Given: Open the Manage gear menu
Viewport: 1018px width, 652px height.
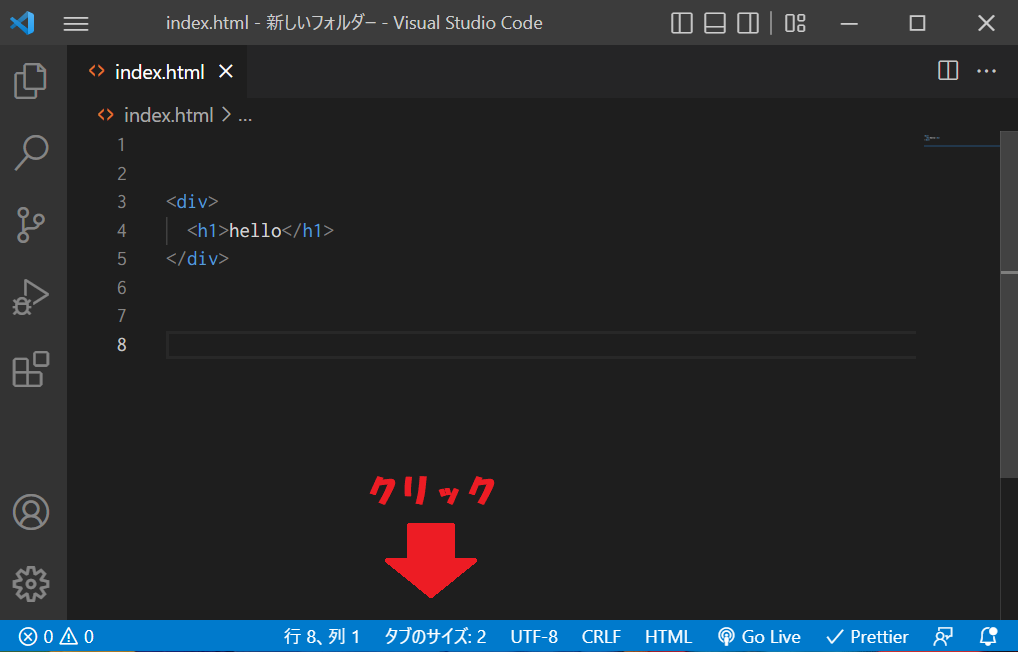Looking at the screenshot, I should (x=31, y=584).
